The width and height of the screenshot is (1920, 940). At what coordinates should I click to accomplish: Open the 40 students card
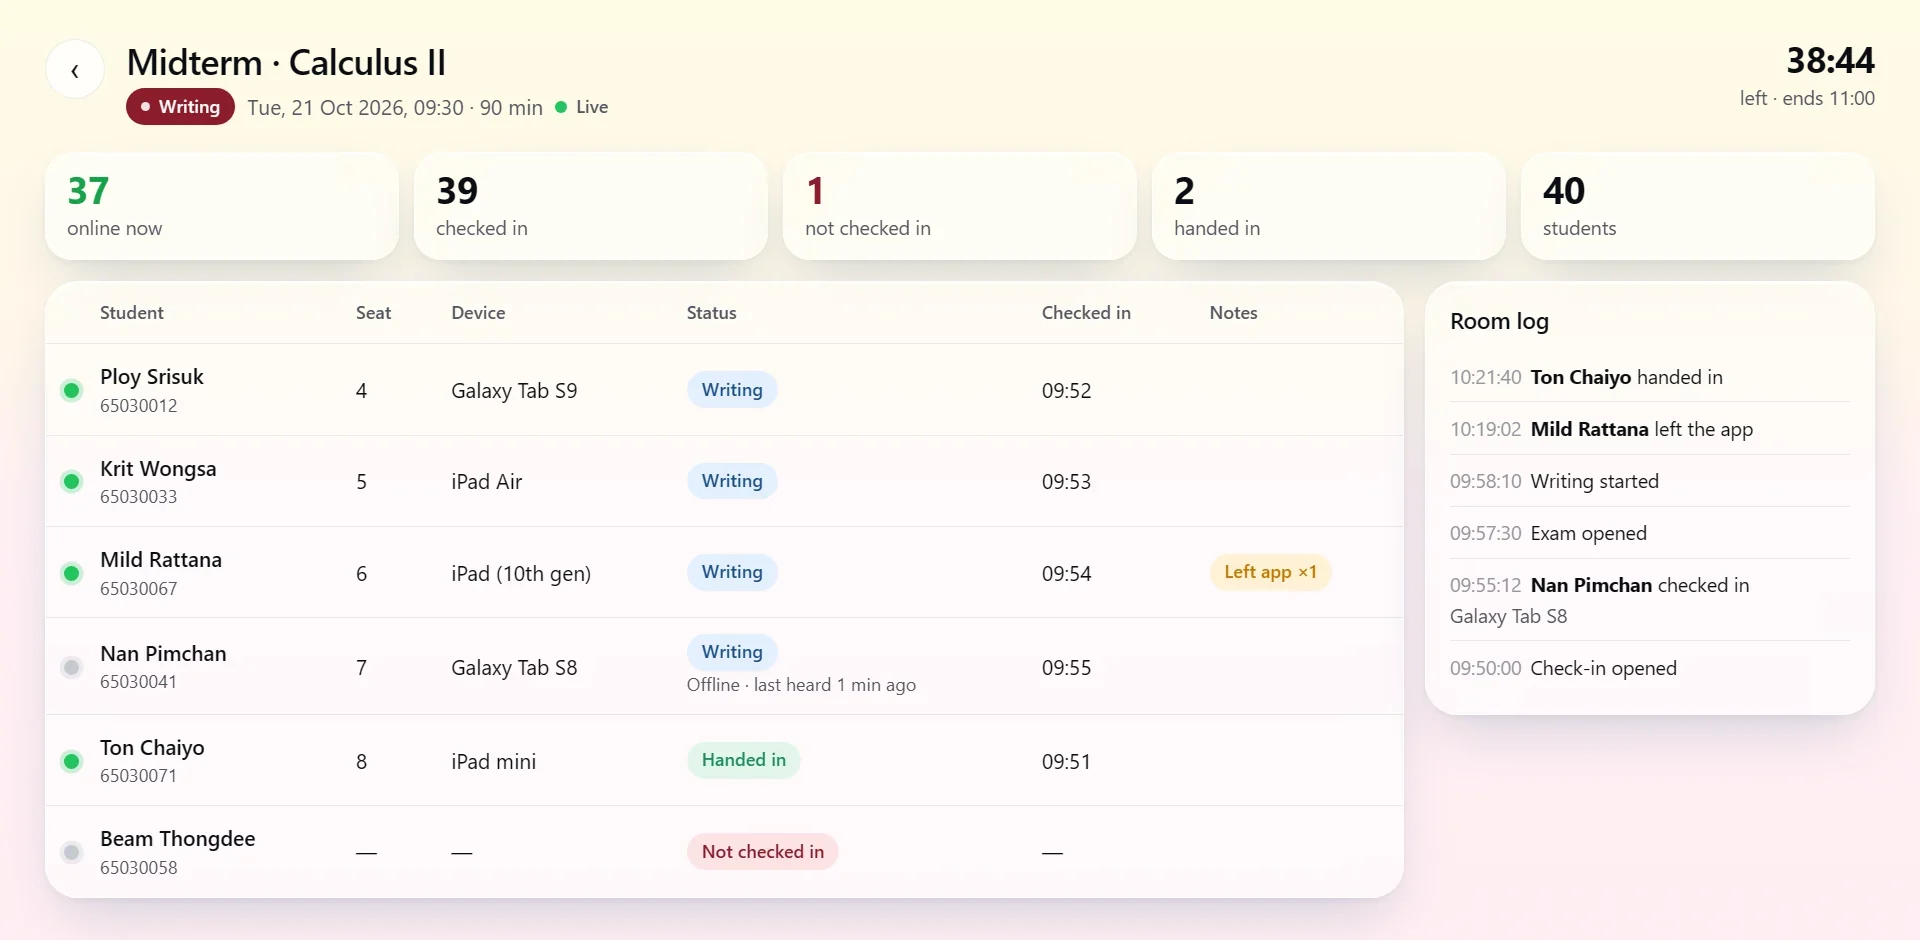[1698, 206]
